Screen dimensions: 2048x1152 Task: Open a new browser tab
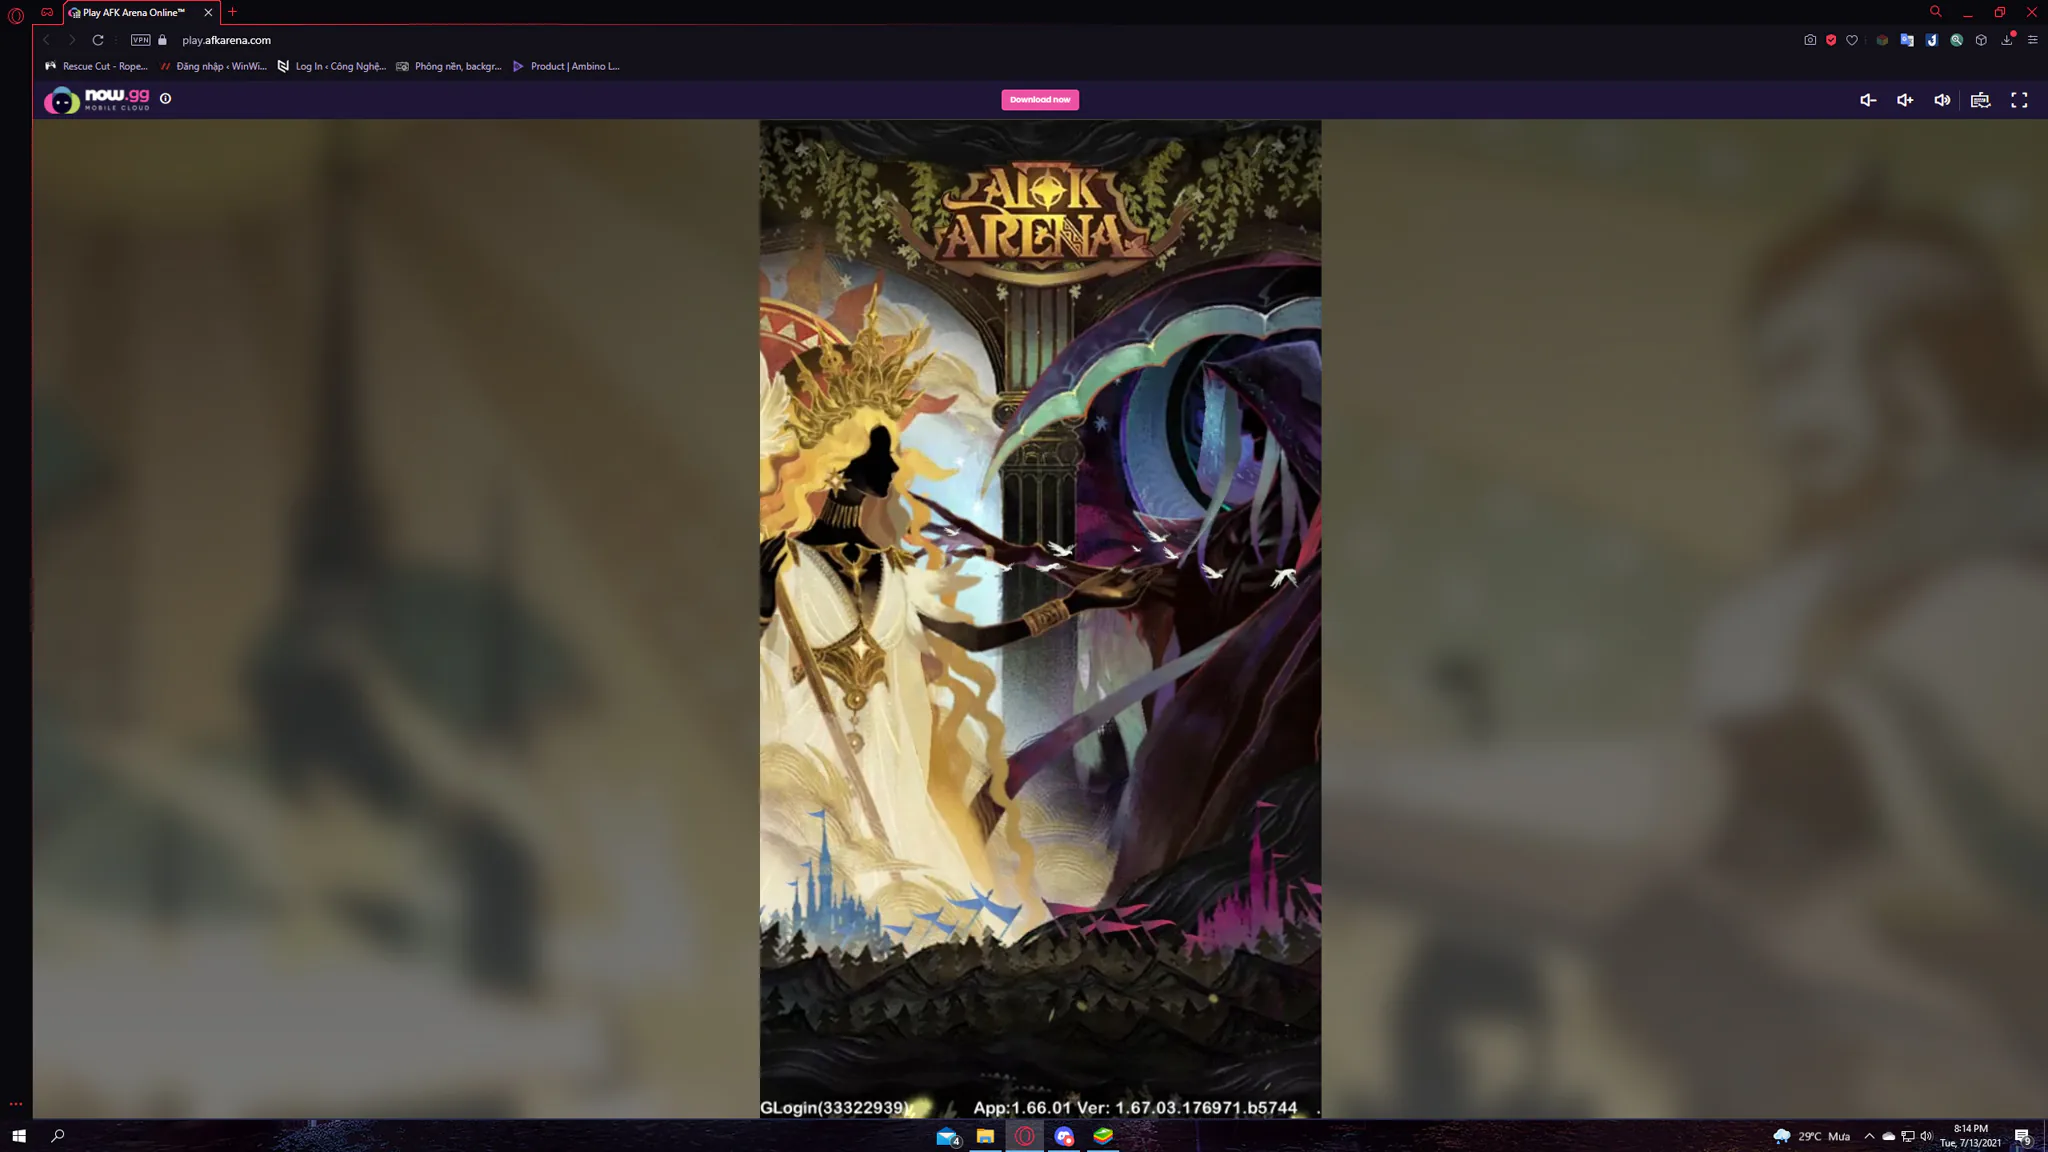[x=232, y=12]
